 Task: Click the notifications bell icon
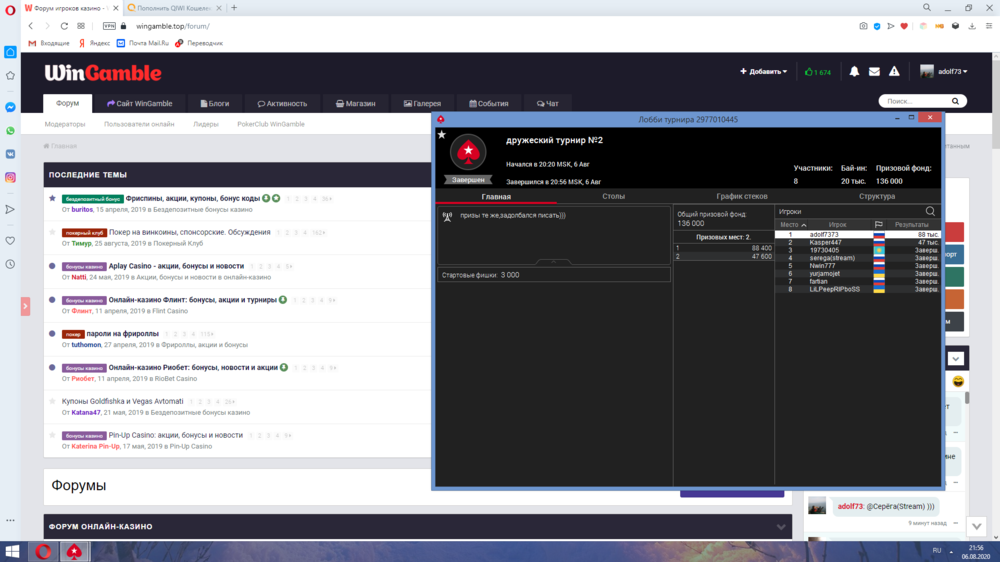(854, 72)
